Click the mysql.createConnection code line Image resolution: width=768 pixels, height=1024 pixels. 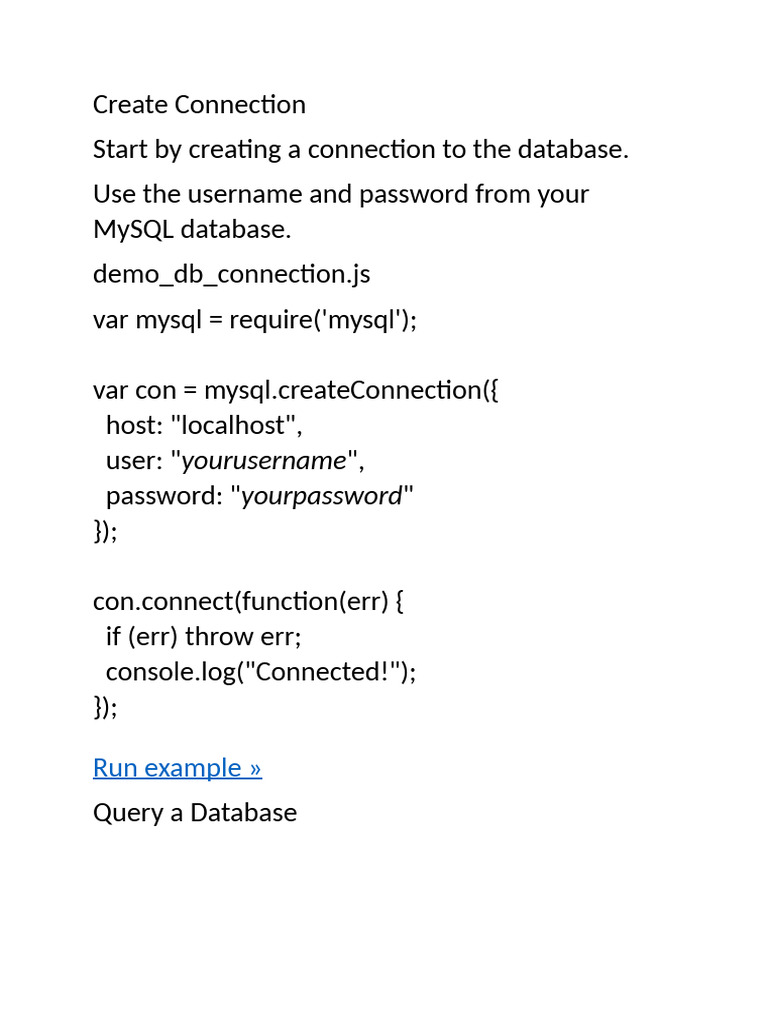(x=295, y=390)
